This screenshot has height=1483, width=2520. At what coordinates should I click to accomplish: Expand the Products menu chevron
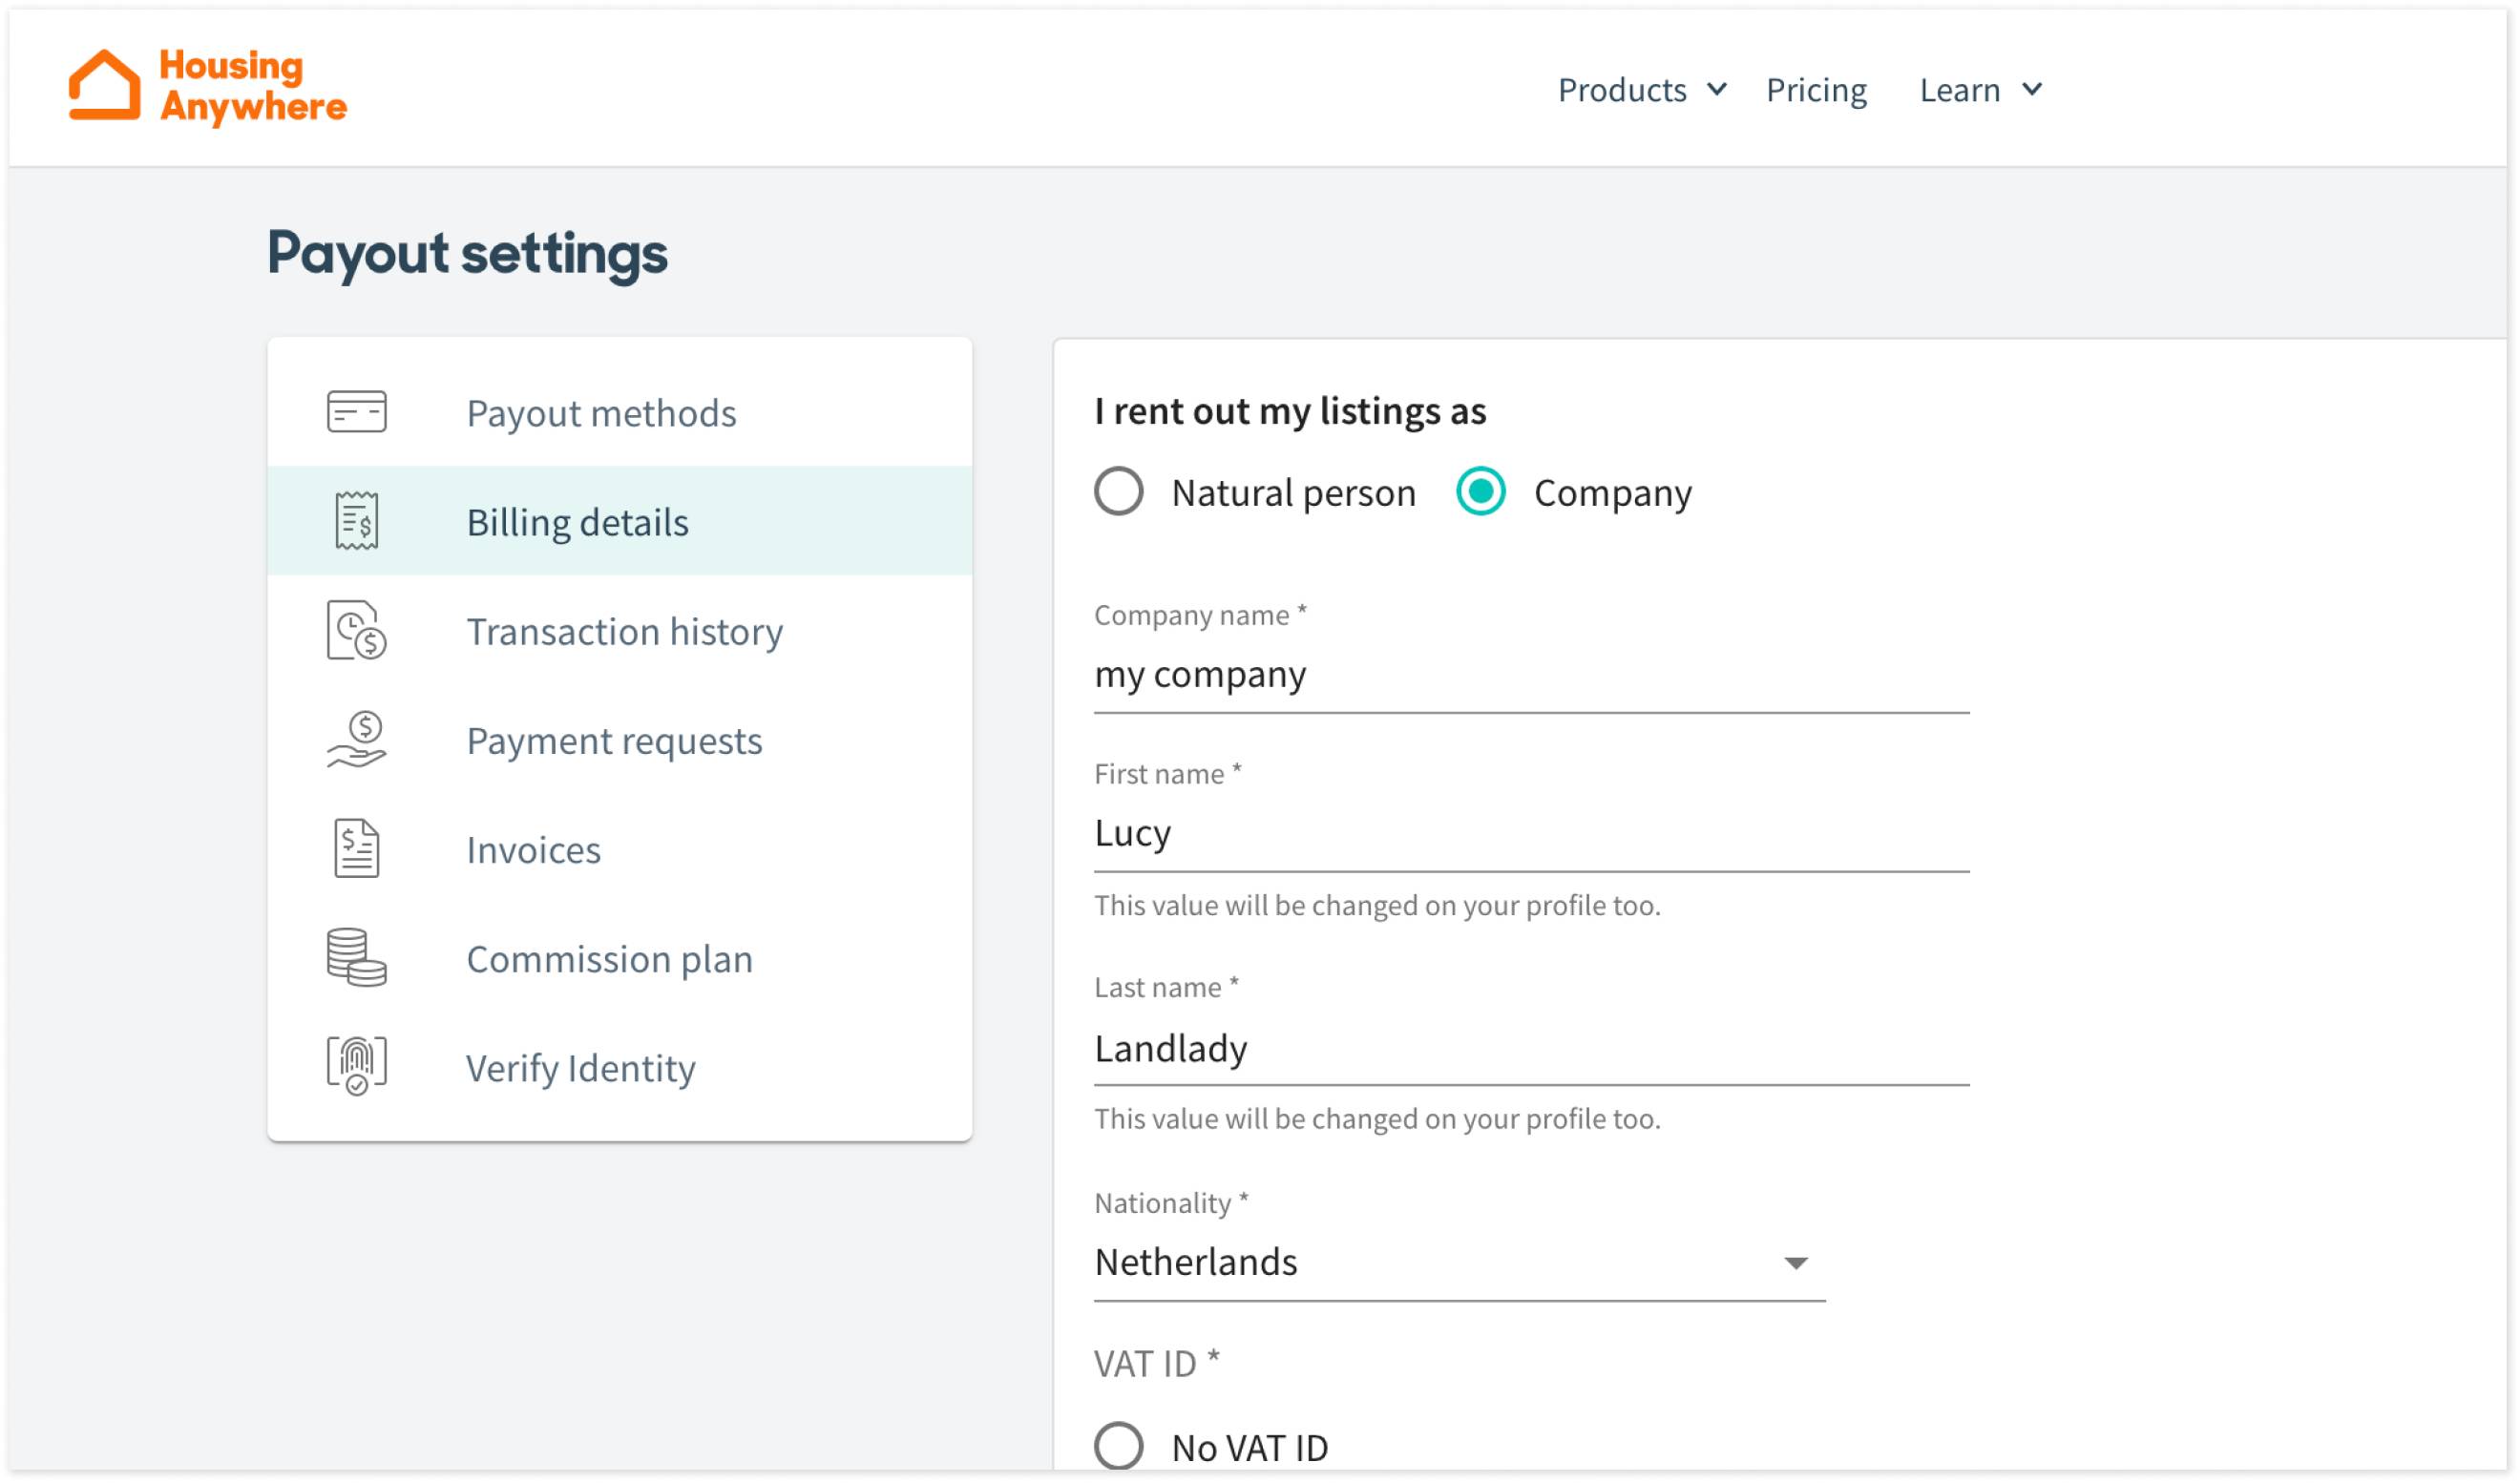pyautogui.click(x=1717, y=90)
